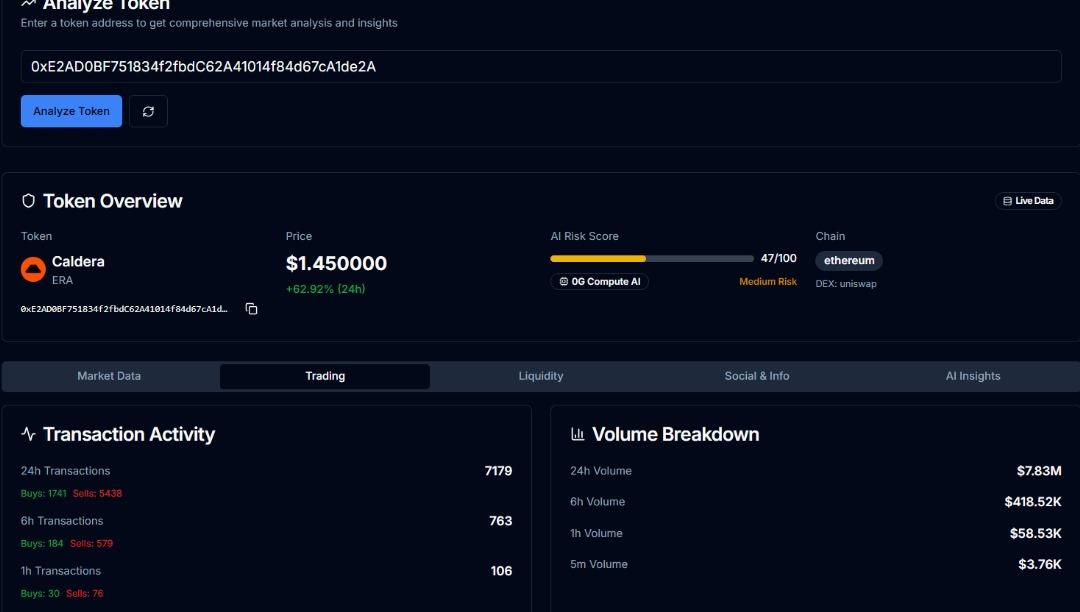The width and height of the screenshot is (1080, 612).
Task: Click the Transaction Activity heading
Action: point(129,434)
